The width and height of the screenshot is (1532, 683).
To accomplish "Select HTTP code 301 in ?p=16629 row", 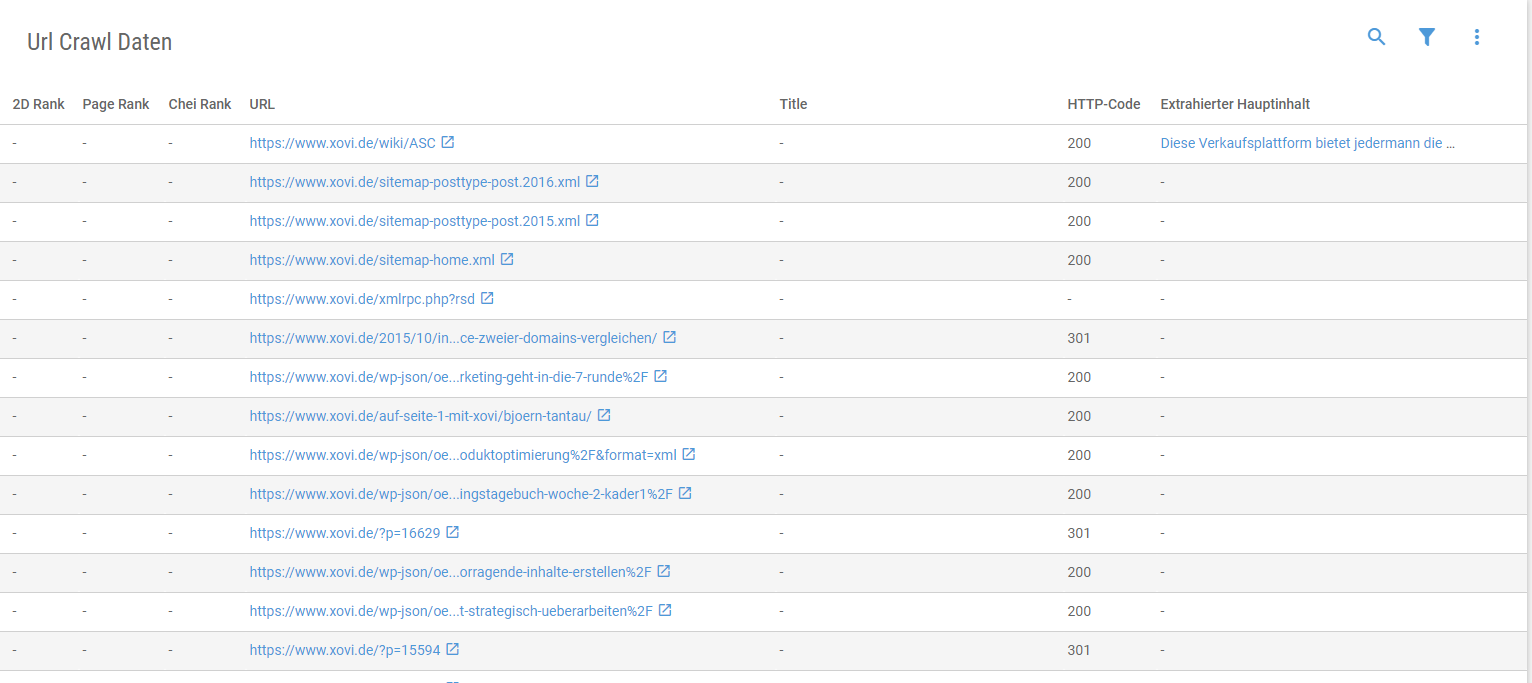I will (x=1079, y=533).
